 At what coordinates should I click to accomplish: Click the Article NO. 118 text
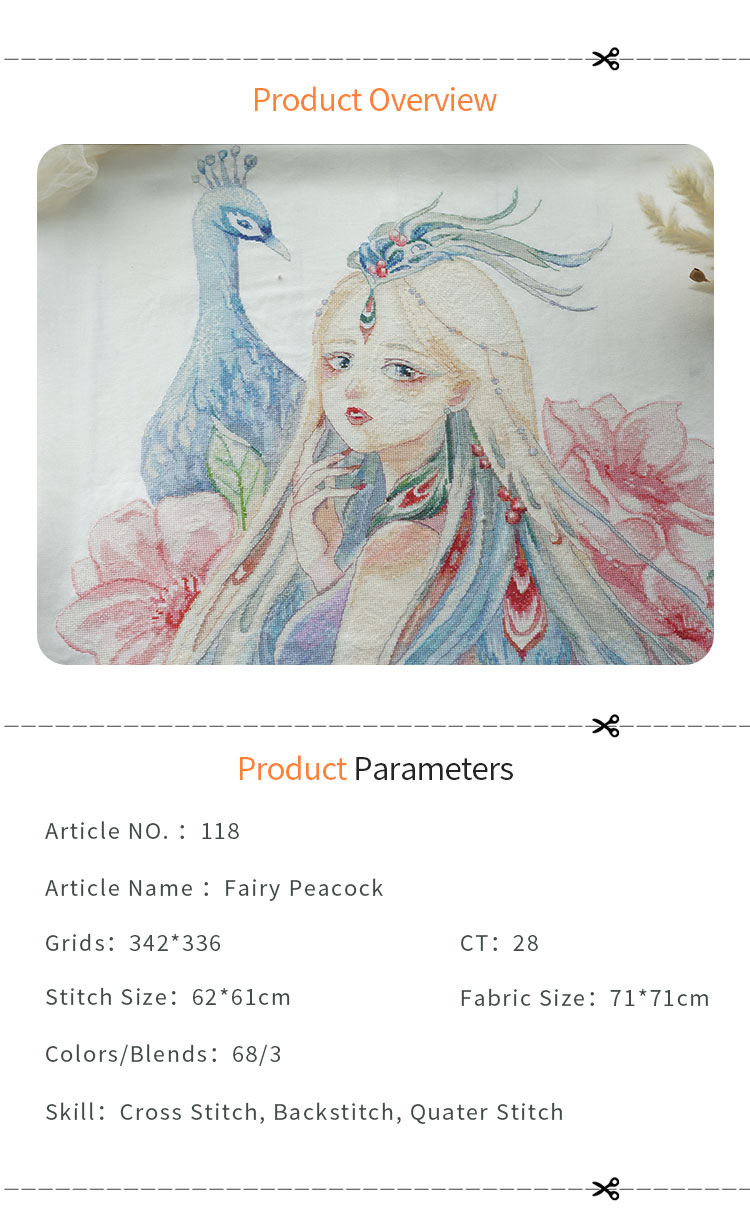[142, 831]
